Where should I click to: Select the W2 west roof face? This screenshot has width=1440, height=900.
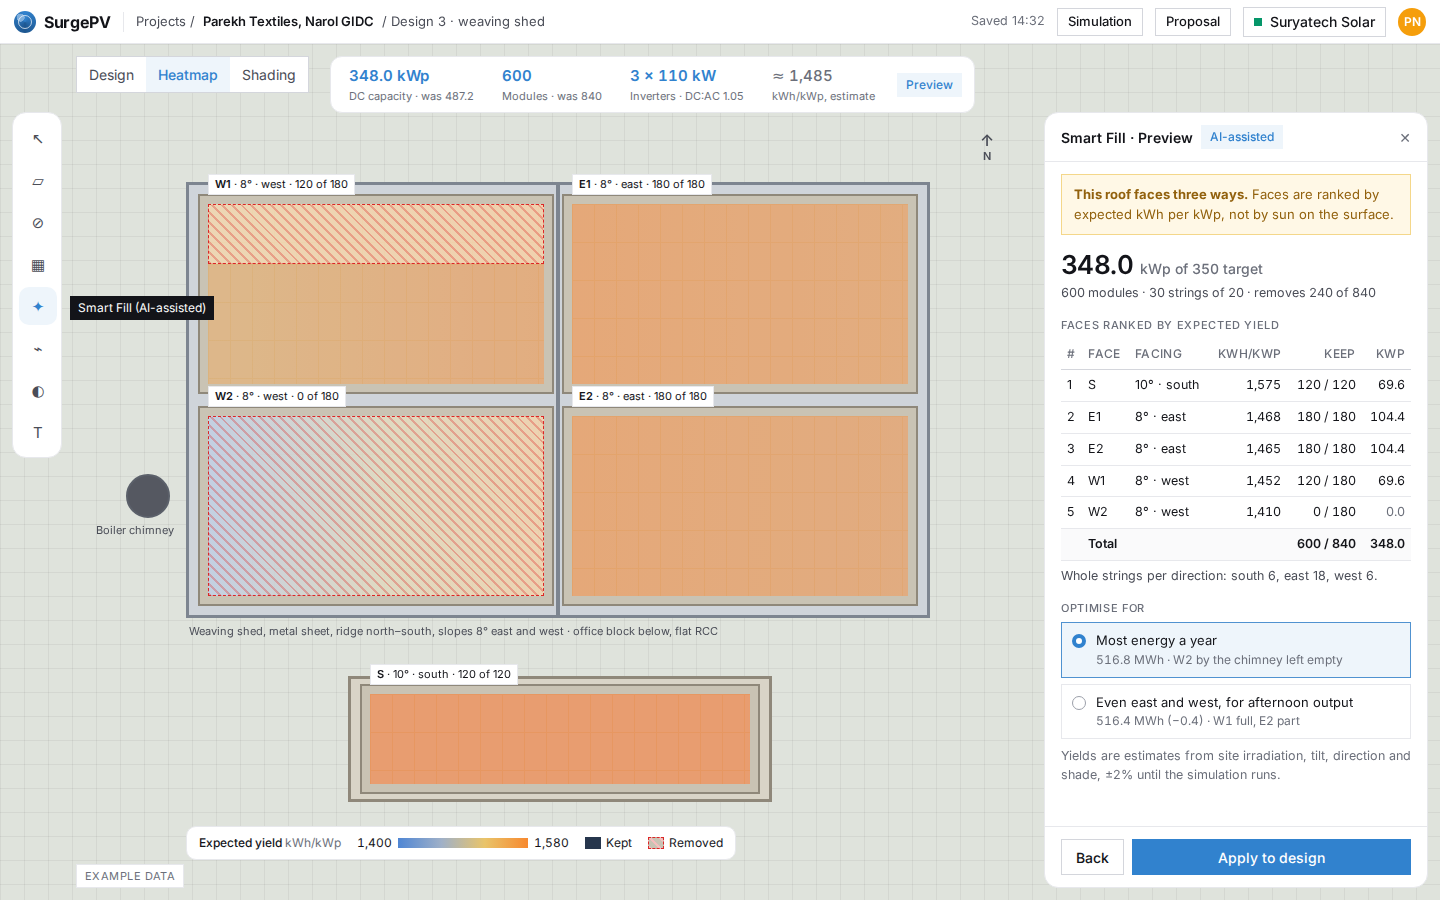376,506
